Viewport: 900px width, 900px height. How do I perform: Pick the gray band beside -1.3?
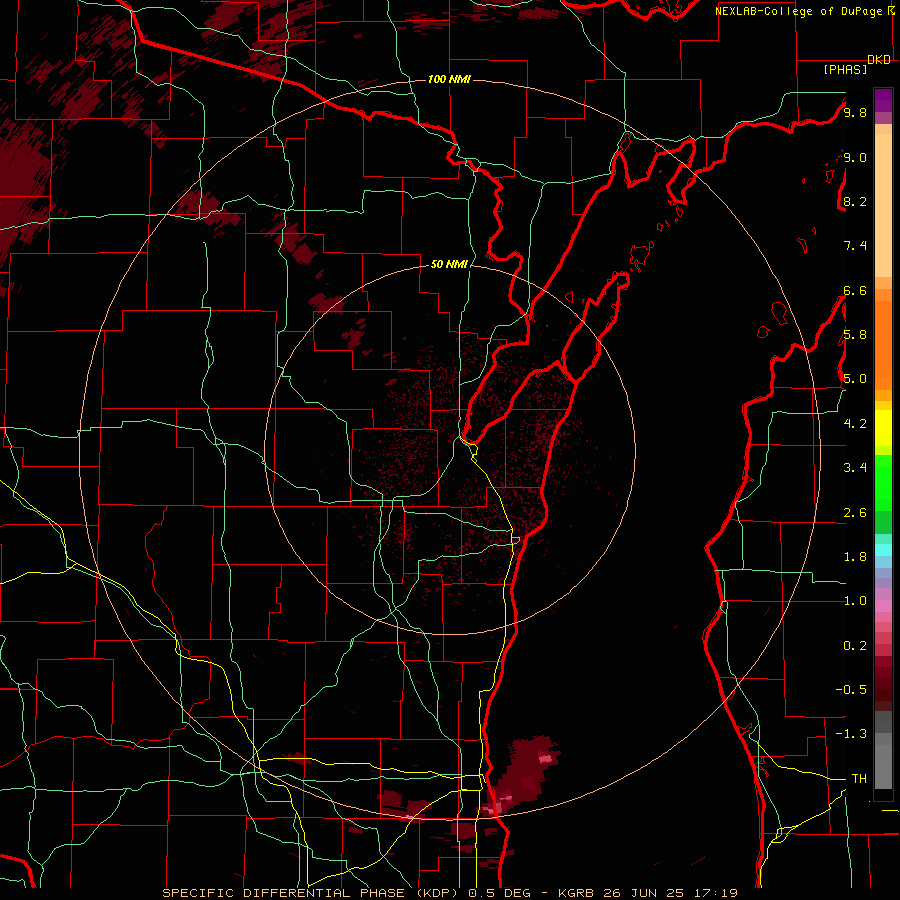[x=883, y=738]
